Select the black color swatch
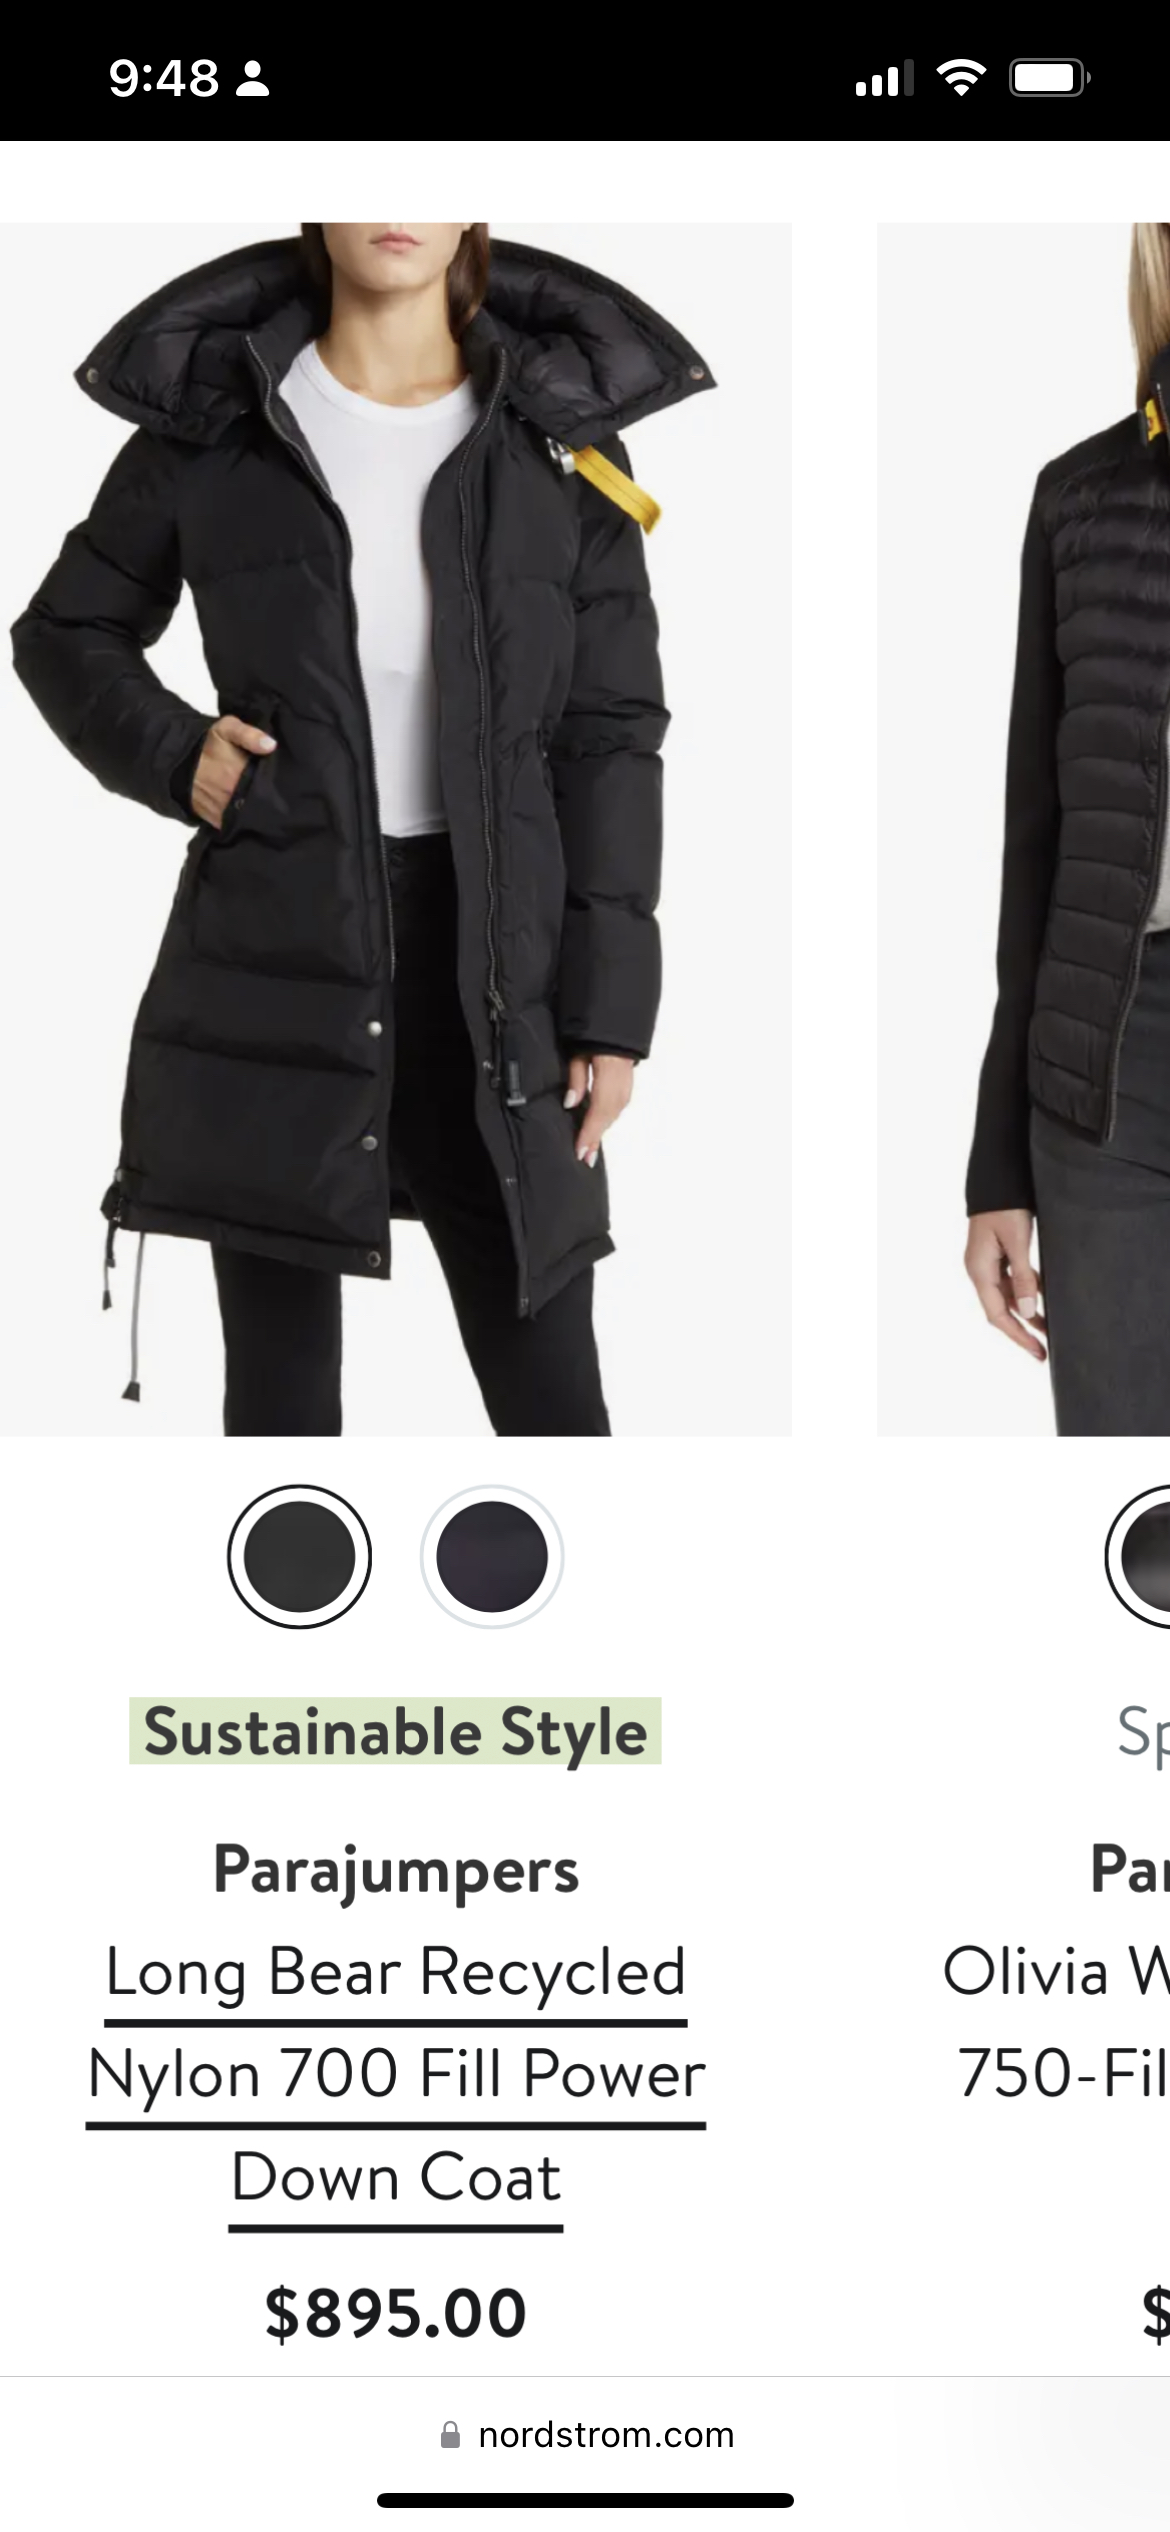Viewport: 1170px width, 2532px height. (299, 1557)
